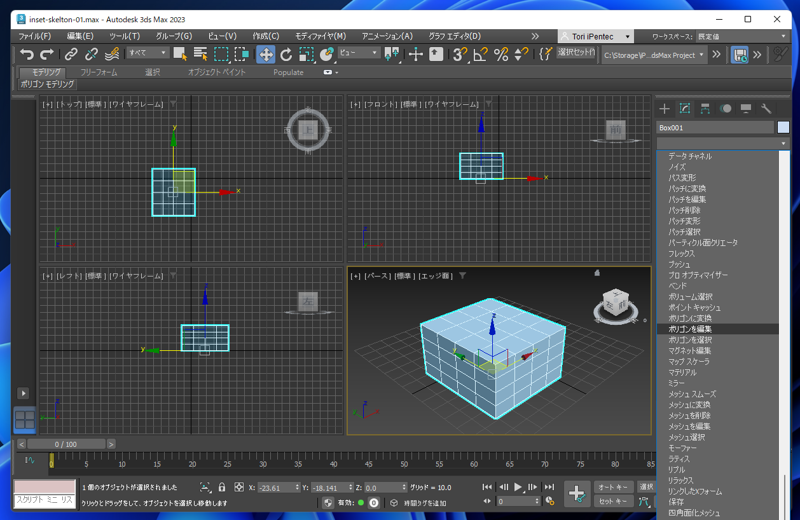Open the File menu (ファイル)
800x520 pixels.
pyautogui.click(x=35, y=36)
